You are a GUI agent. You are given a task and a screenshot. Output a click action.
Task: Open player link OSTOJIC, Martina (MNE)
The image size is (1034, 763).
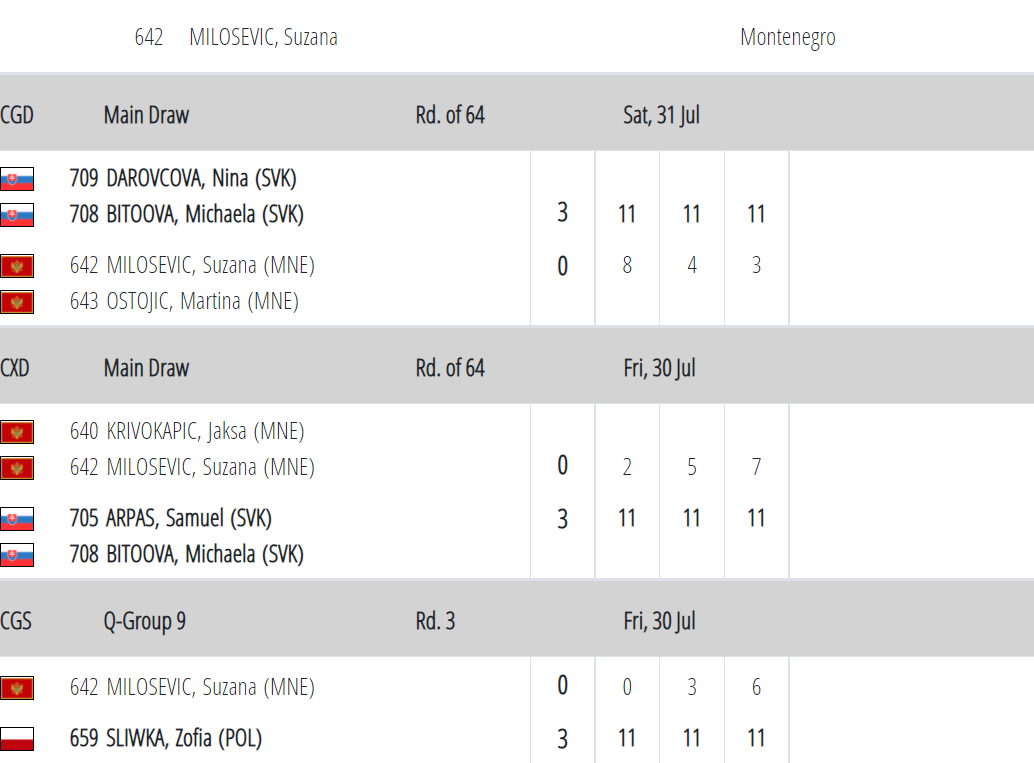tap(184, 301)
